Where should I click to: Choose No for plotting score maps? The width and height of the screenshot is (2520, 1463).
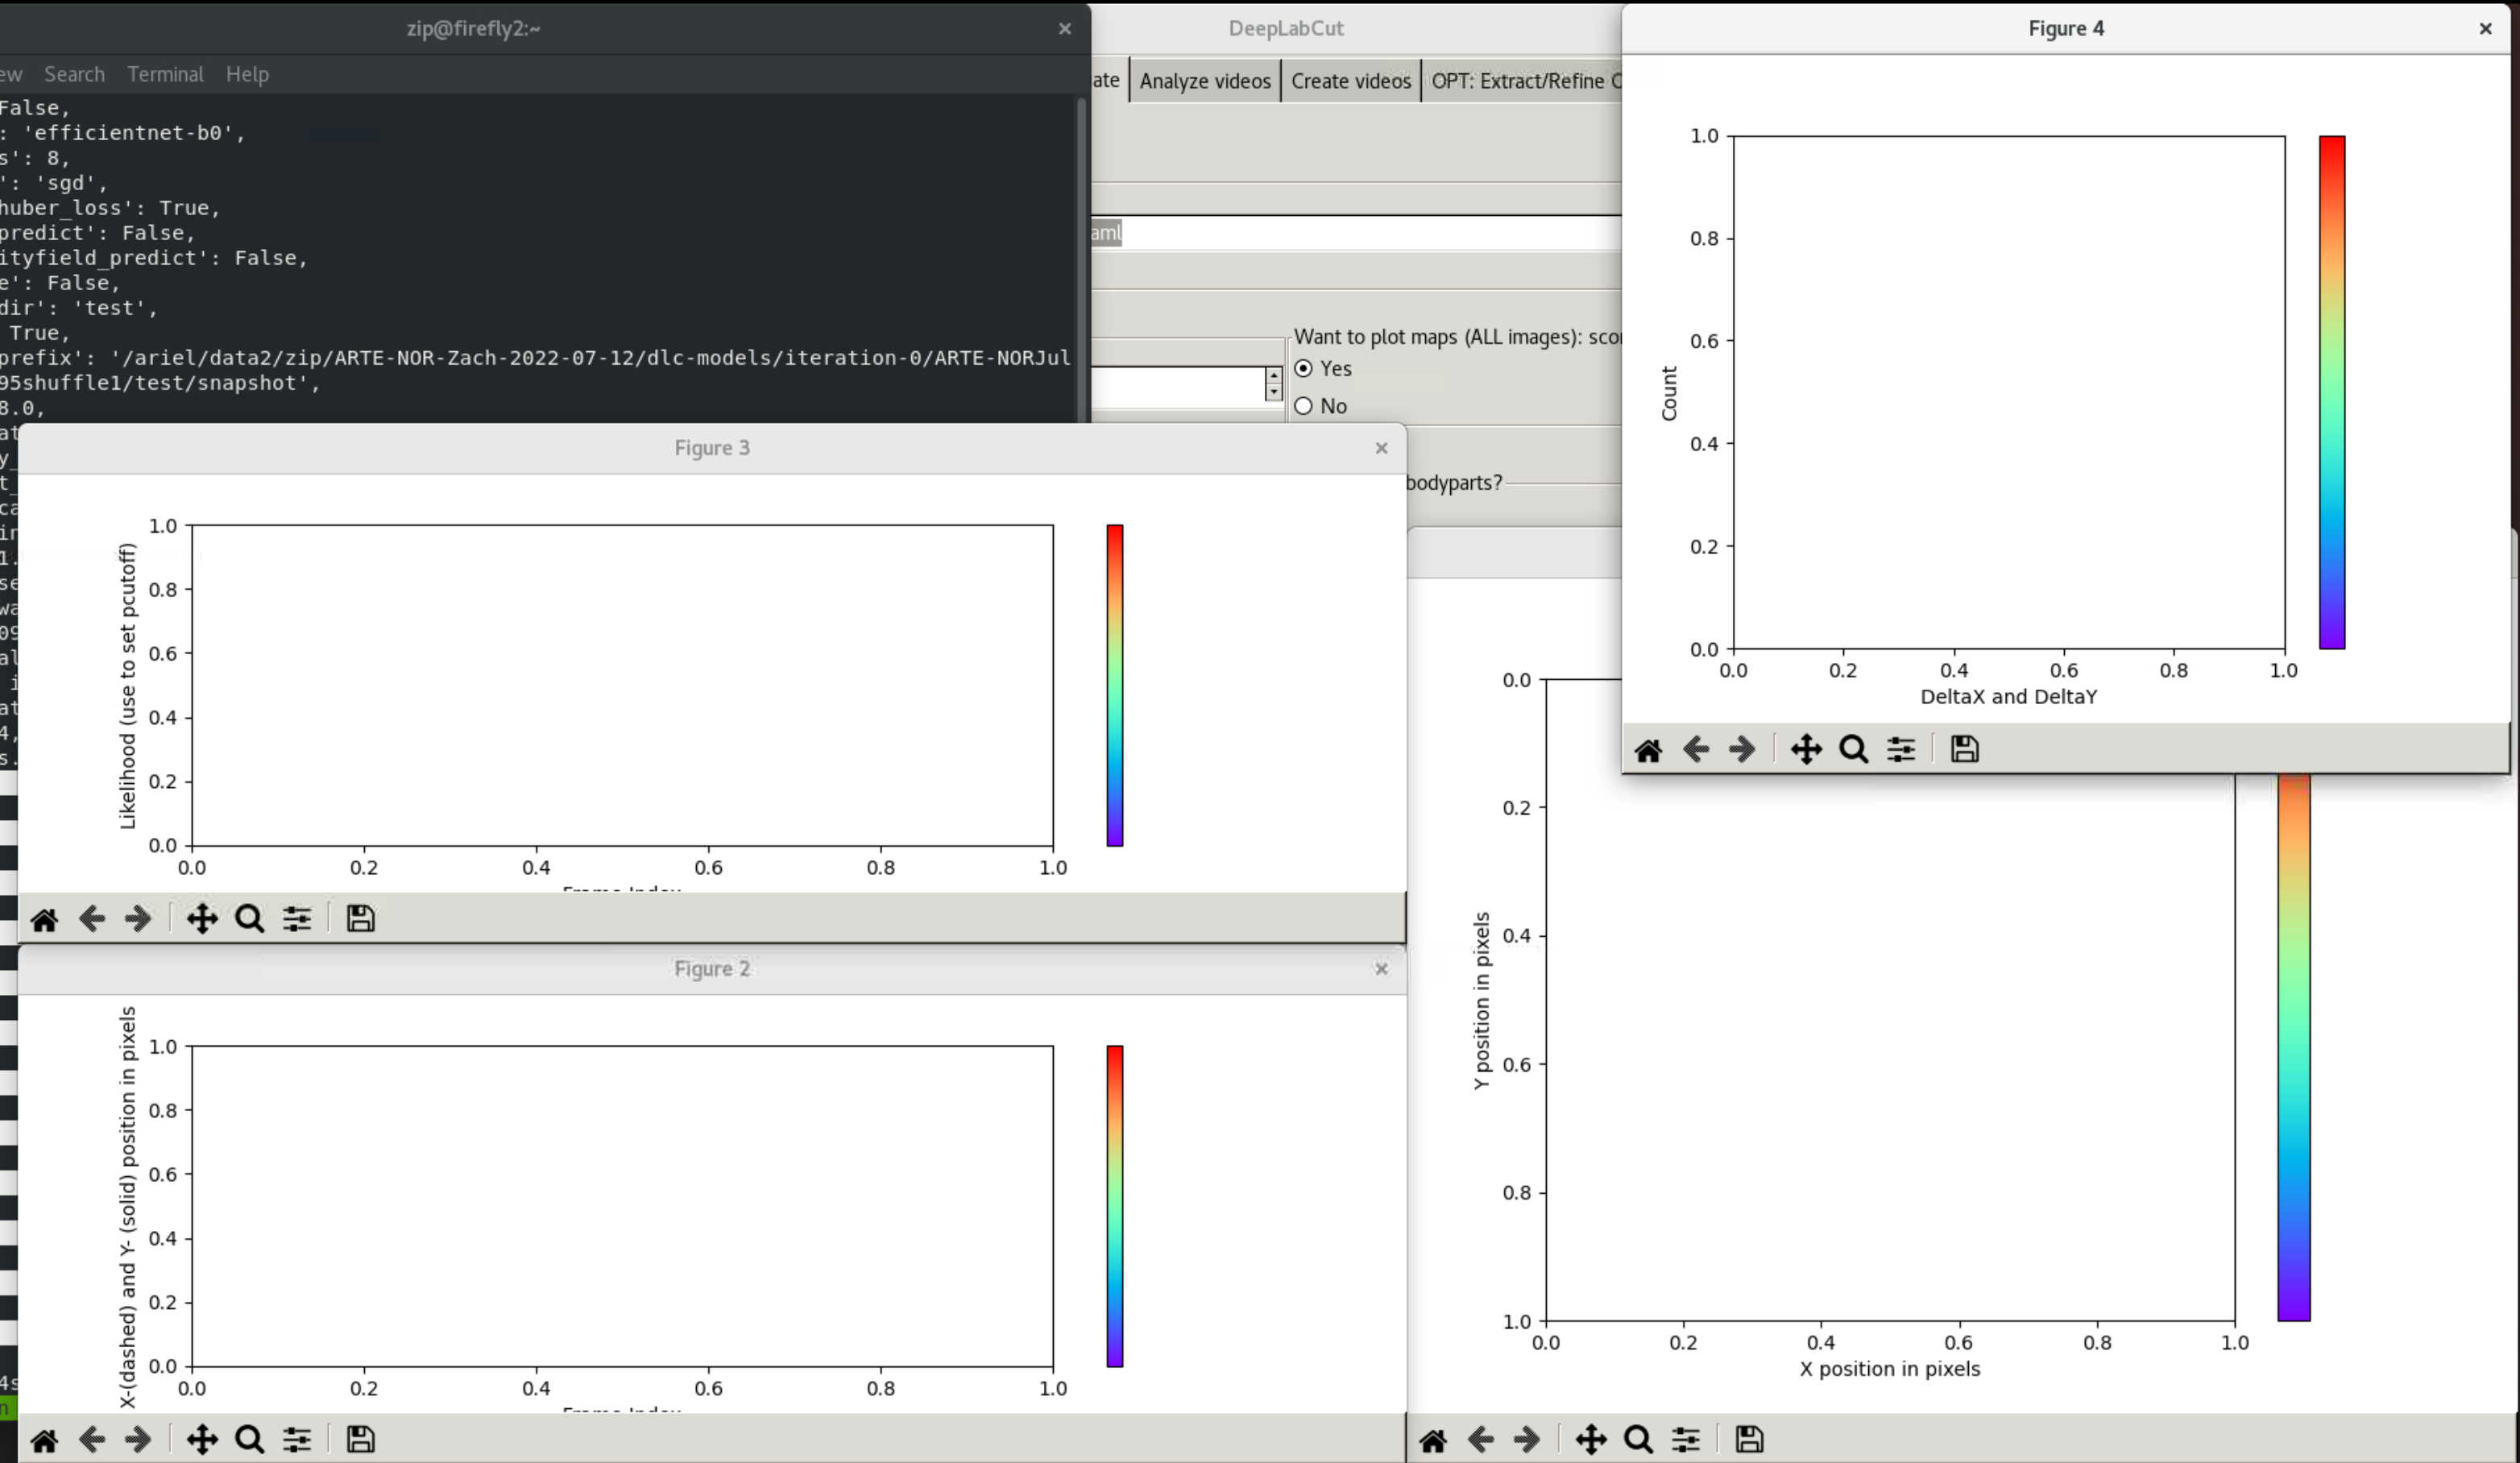click(x=1304, y=406)
